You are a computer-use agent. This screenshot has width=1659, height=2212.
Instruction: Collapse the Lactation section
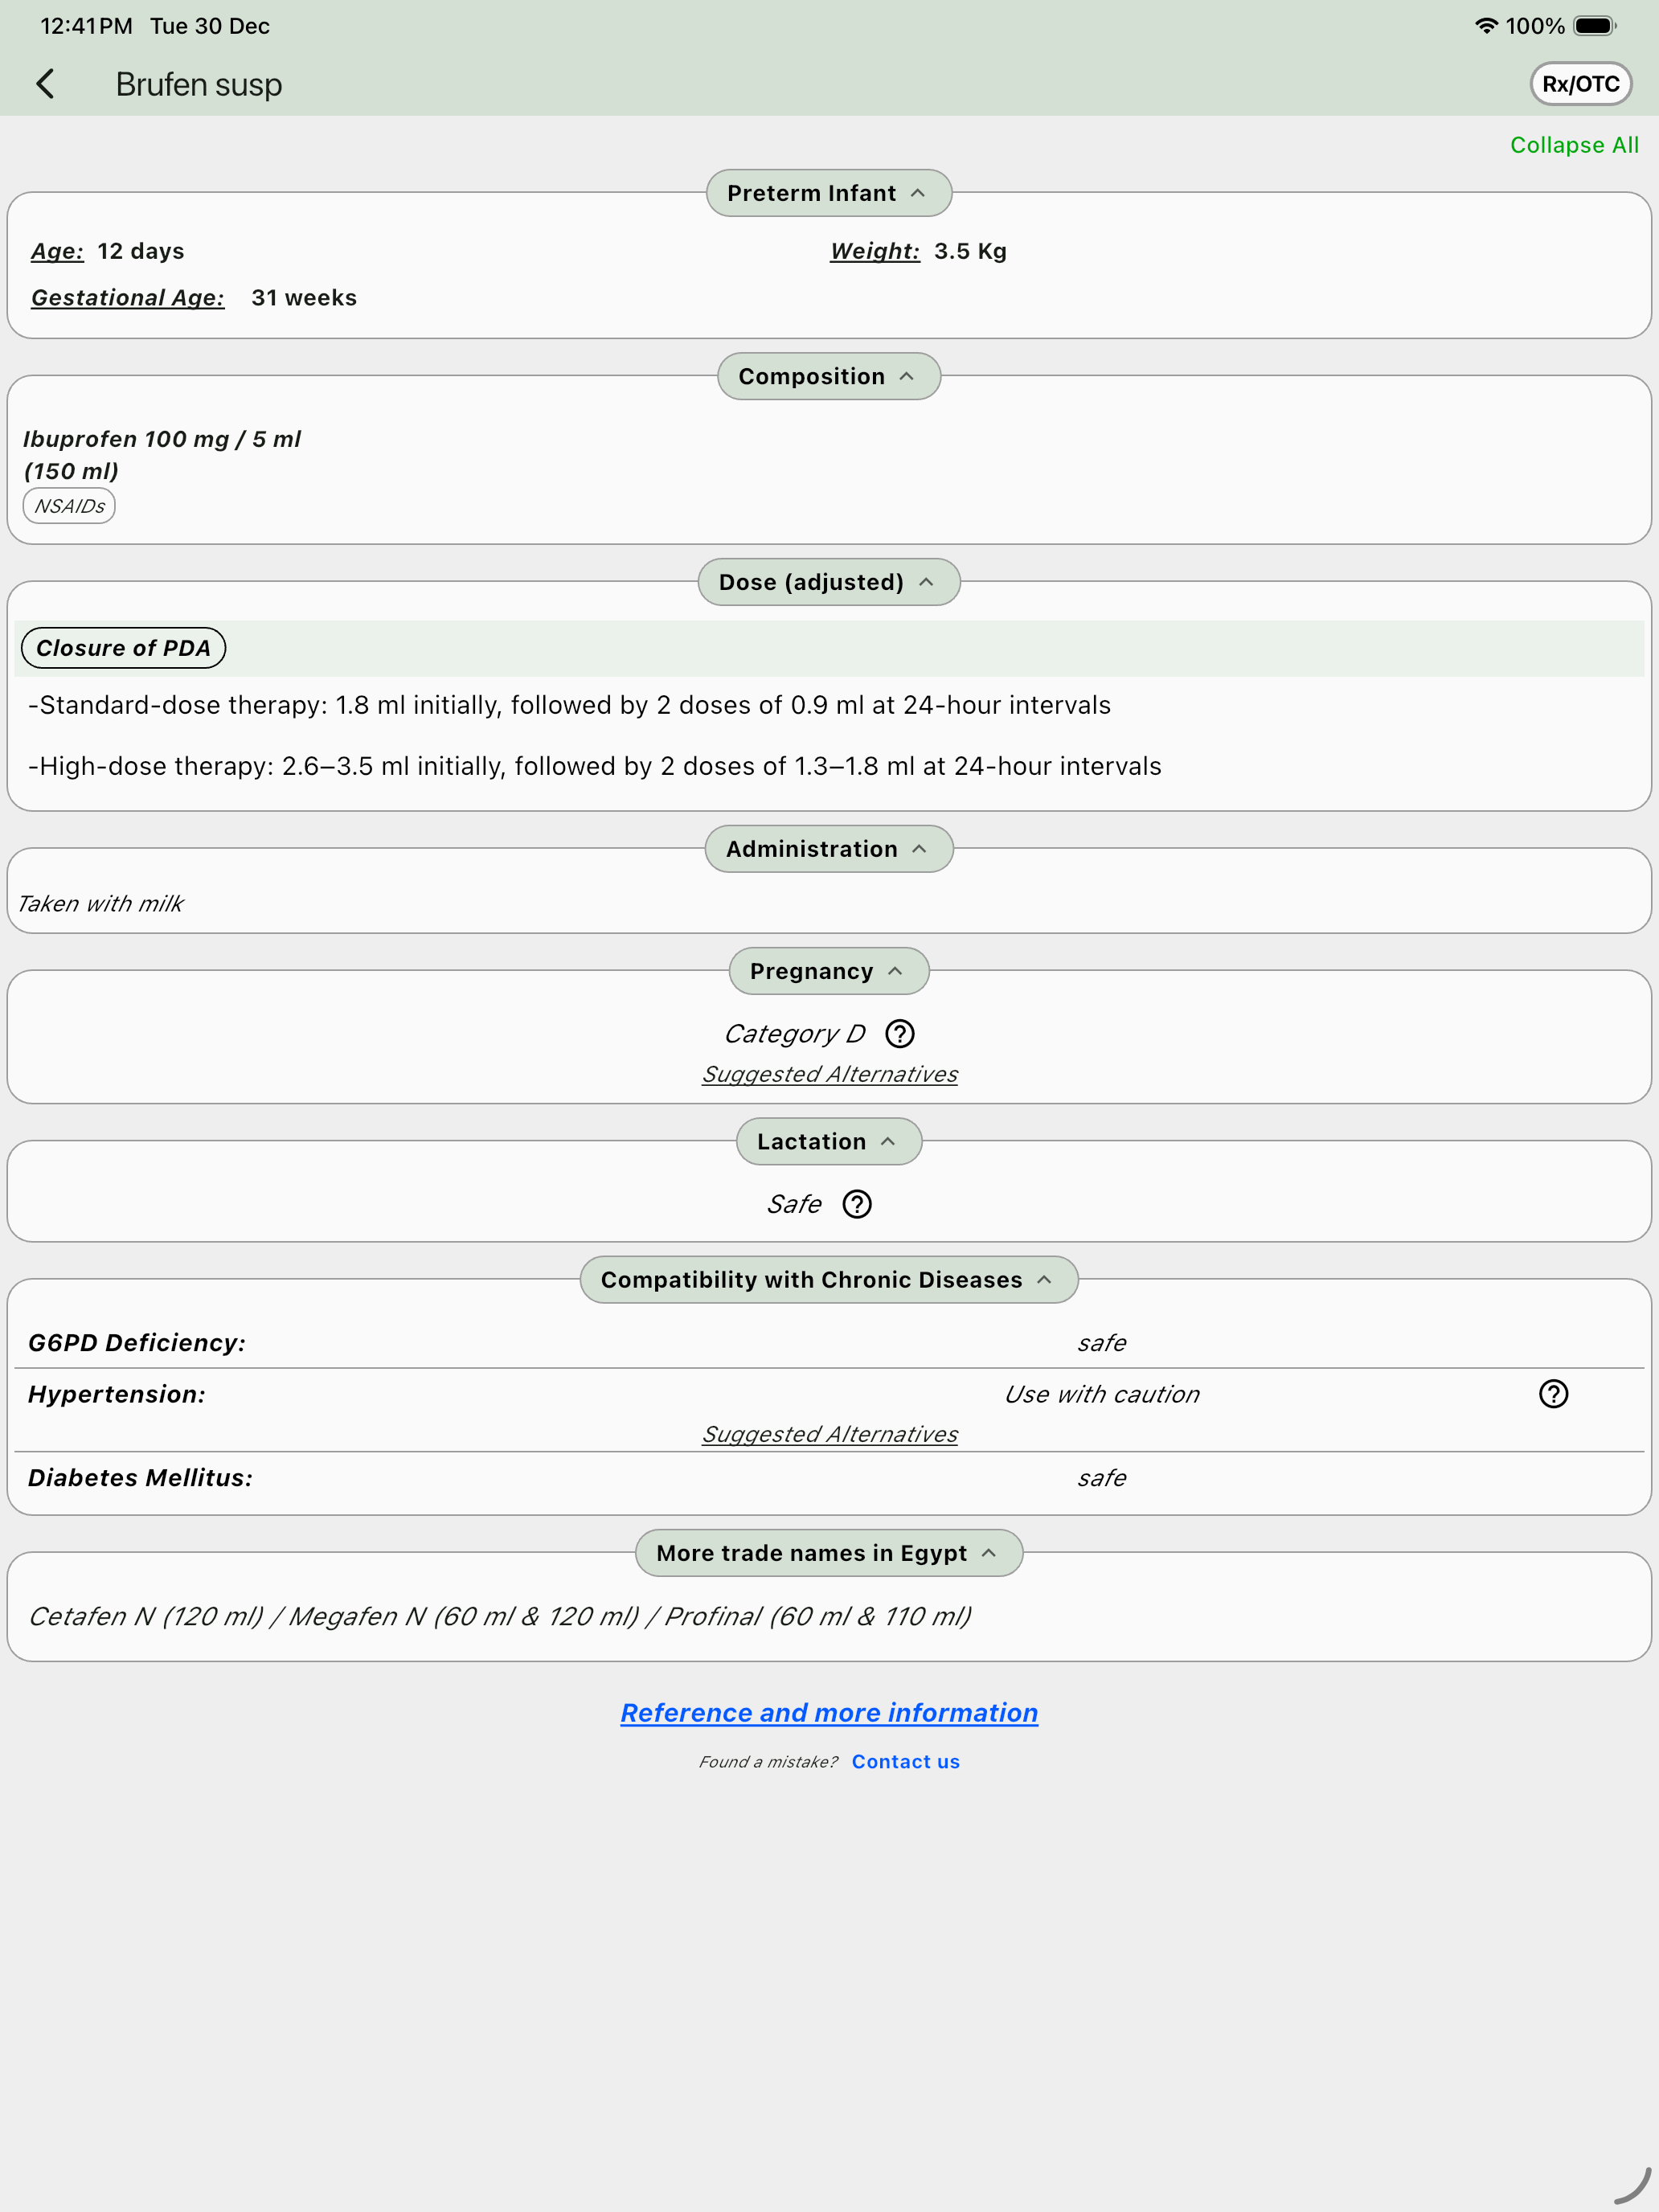click(x=828, y=1141)
